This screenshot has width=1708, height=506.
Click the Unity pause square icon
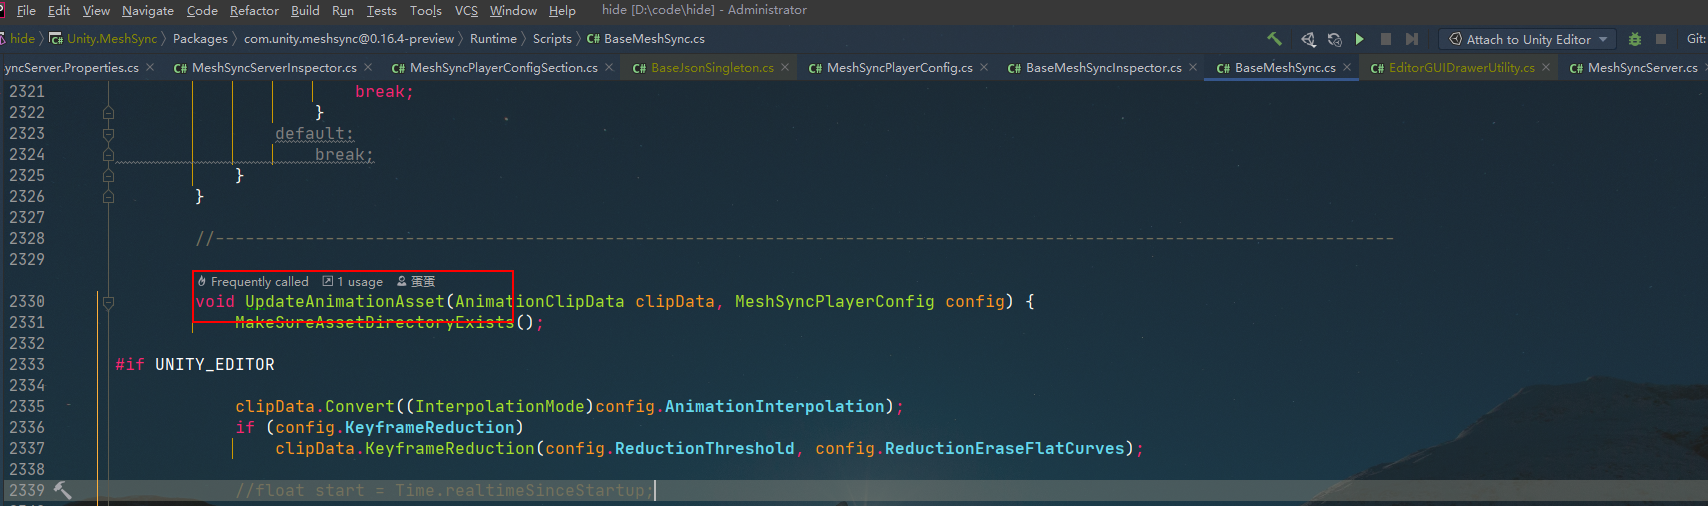point(1386,39)
